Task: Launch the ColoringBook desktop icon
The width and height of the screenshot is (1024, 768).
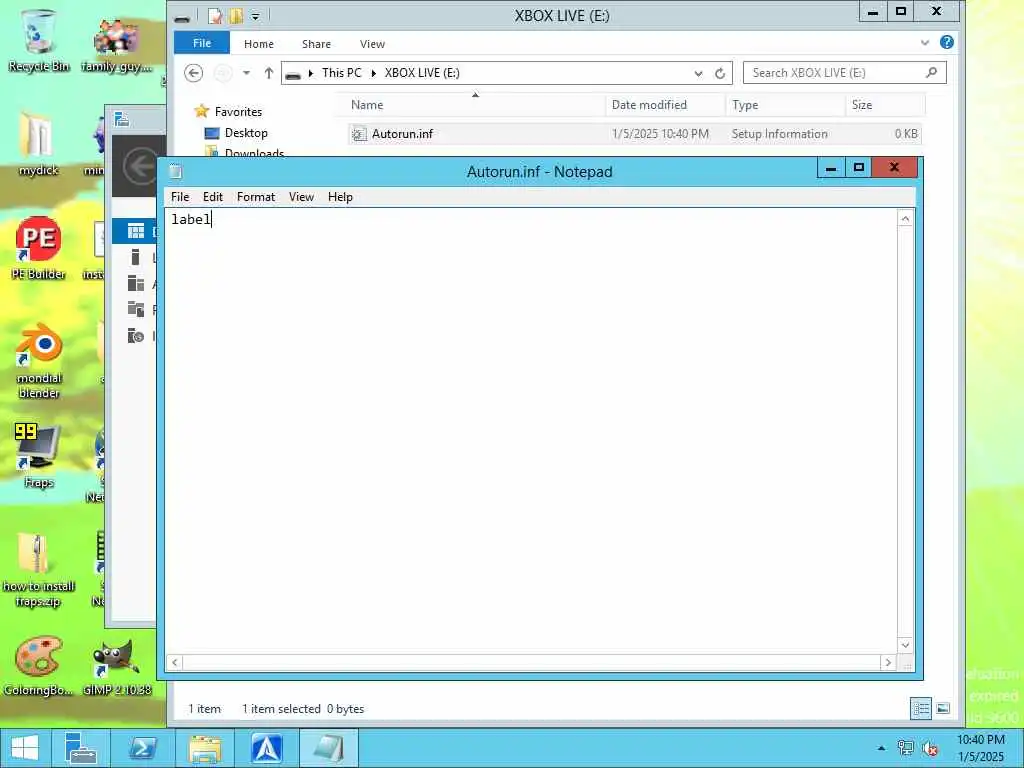Action: tap(39, 666)
